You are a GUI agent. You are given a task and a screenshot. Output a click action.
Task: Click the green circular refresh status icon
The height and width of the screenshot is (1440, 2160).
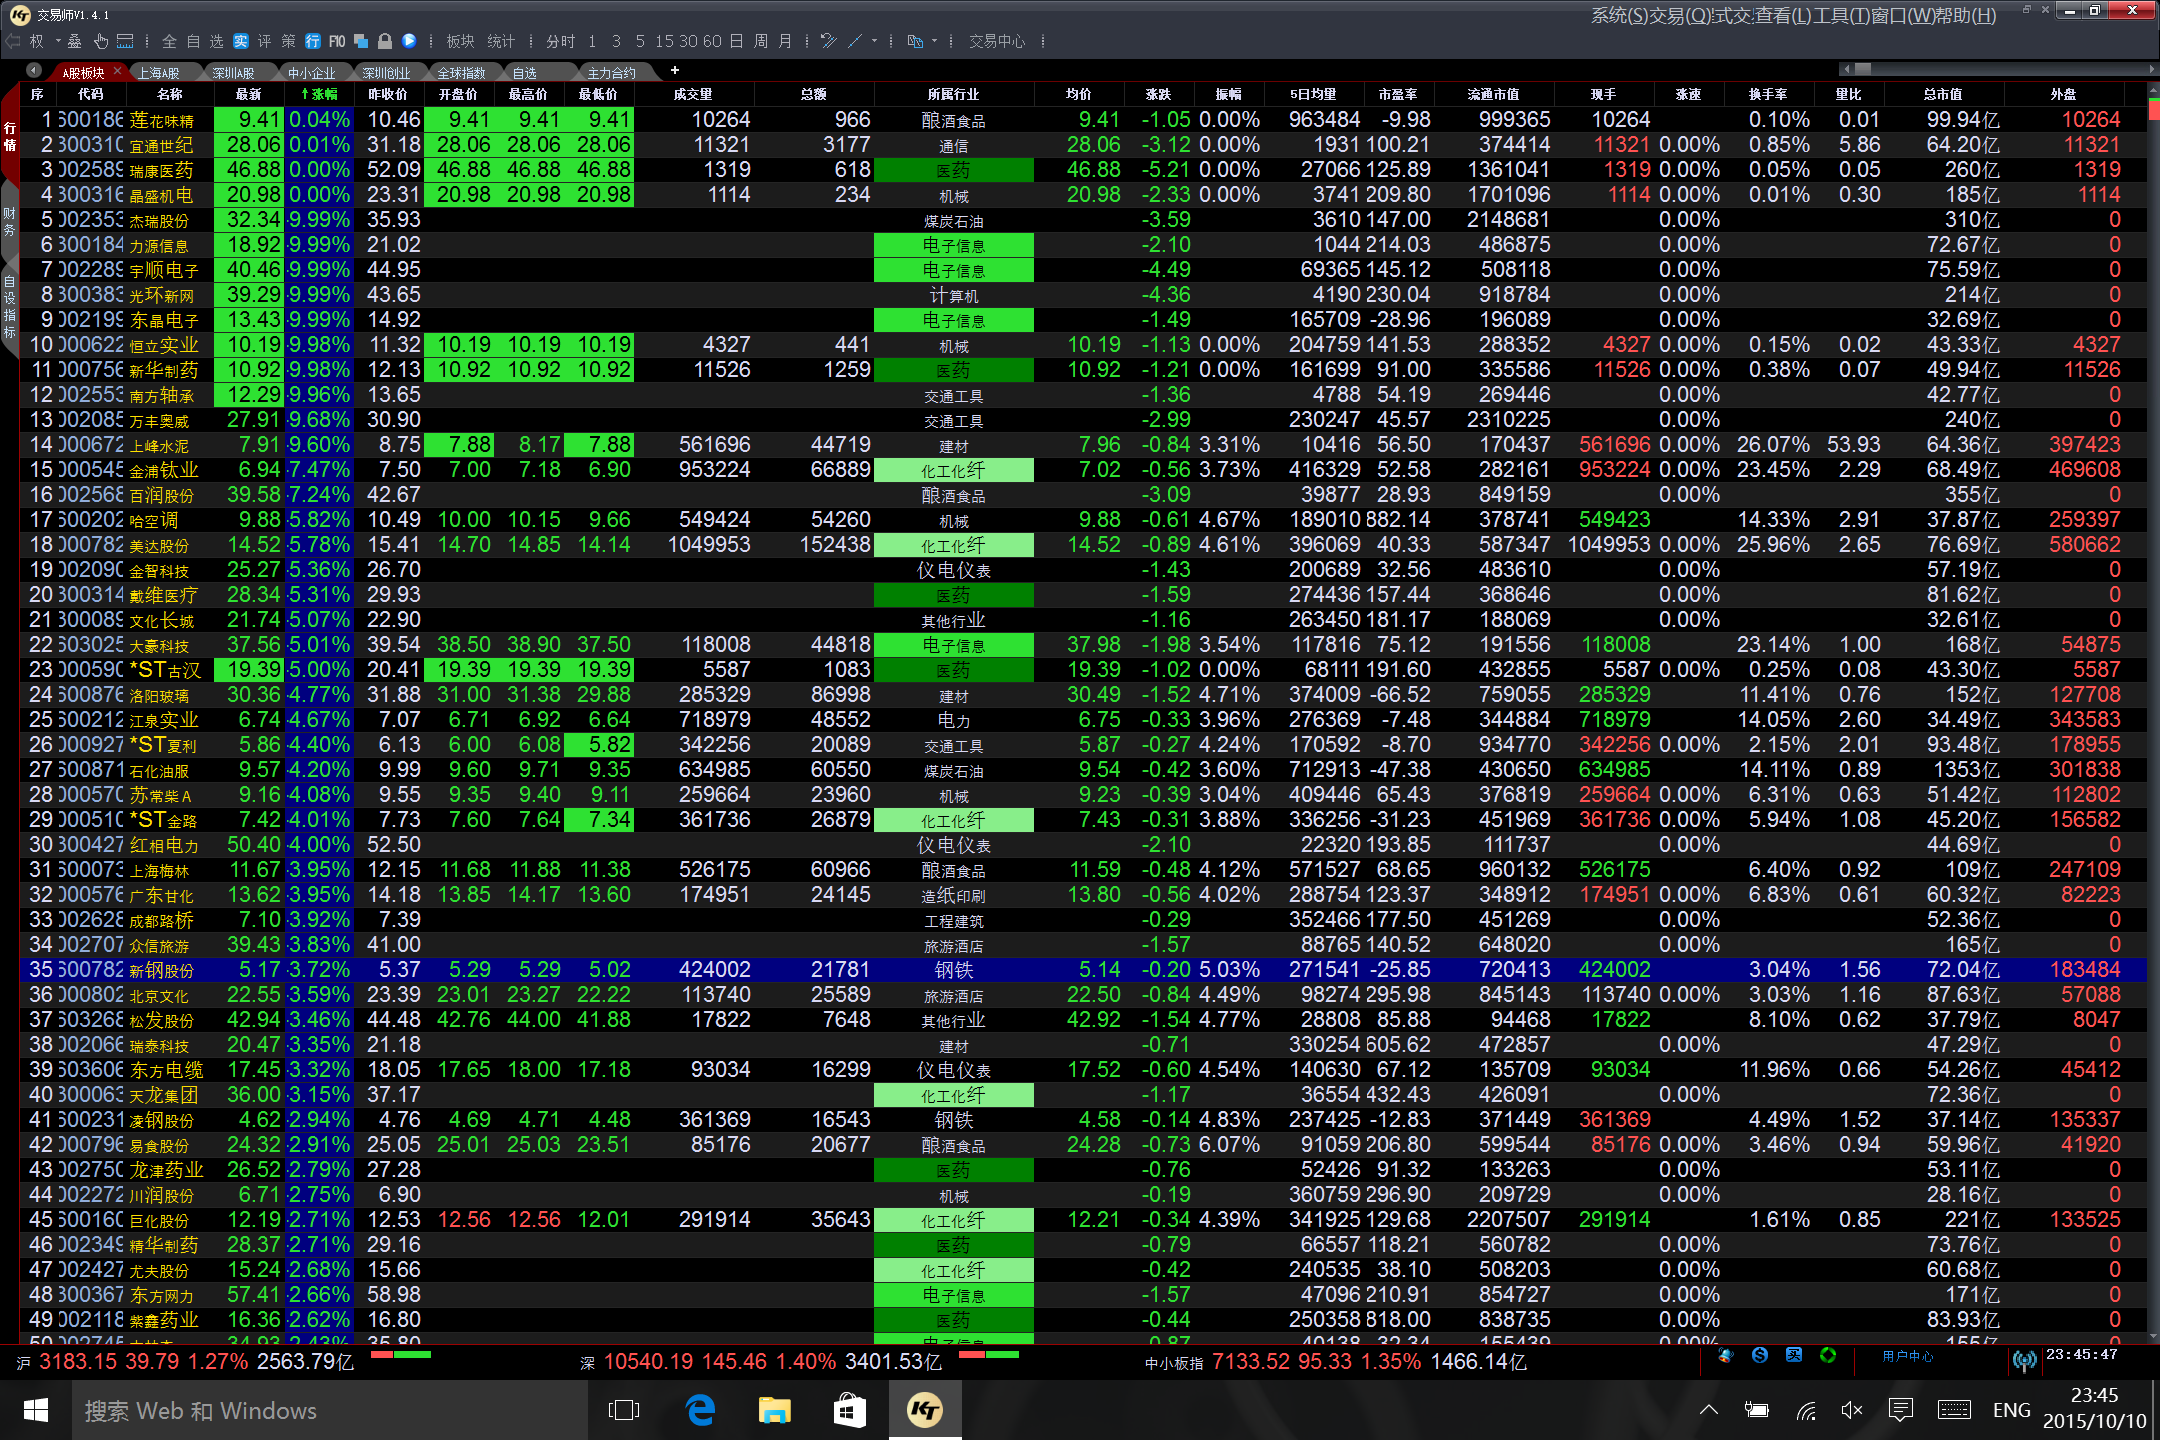1828,1356
